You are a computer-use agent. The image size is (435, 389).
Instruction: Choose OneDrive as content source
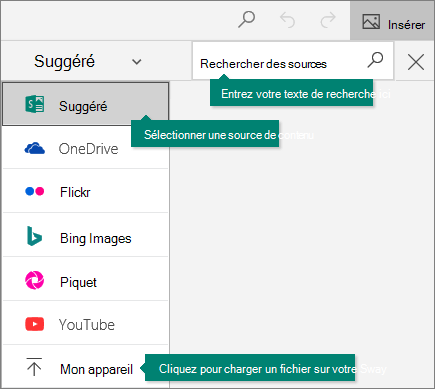pos(86,148)
